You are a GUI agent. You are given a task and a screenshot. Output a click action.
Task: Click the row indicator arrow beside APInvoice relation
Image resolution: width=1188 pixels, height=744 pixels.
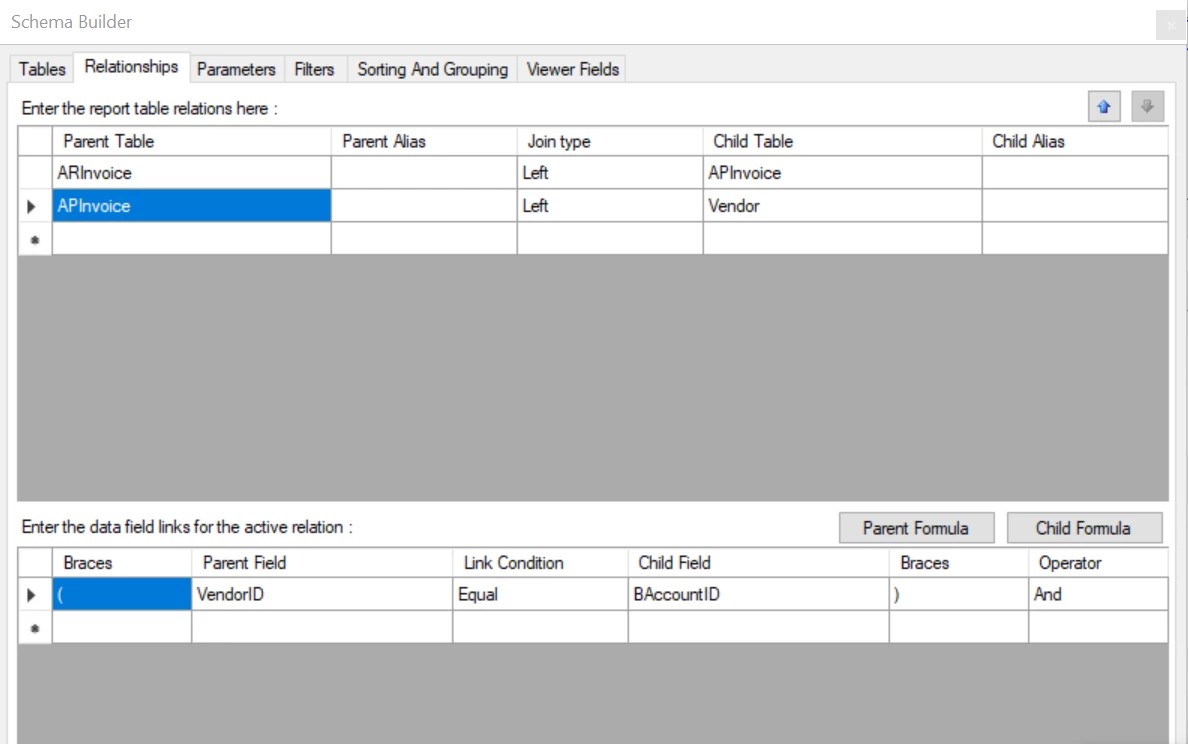[31, 205]
